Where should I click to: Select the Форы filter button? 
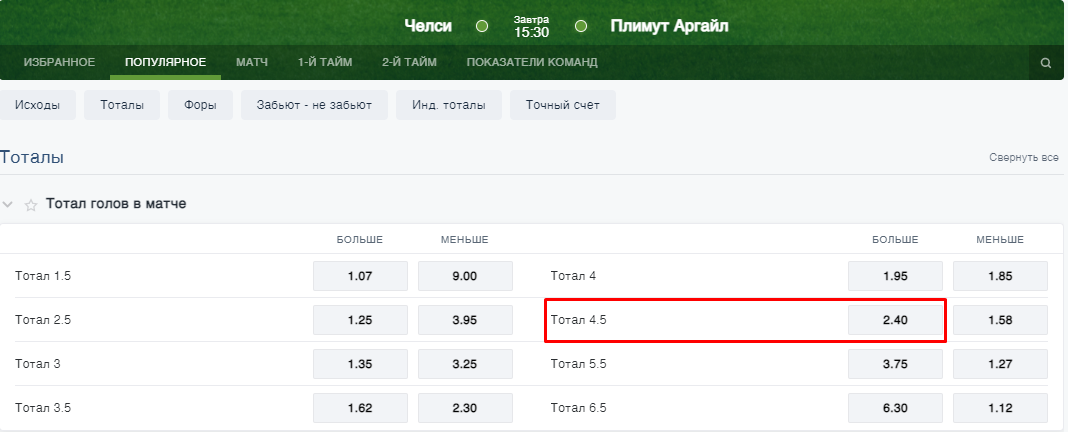coord(200,105)
